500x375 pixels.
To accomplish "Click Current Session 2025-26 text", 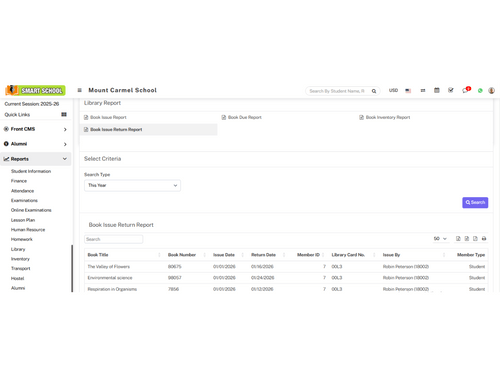I will click(32, 104).
